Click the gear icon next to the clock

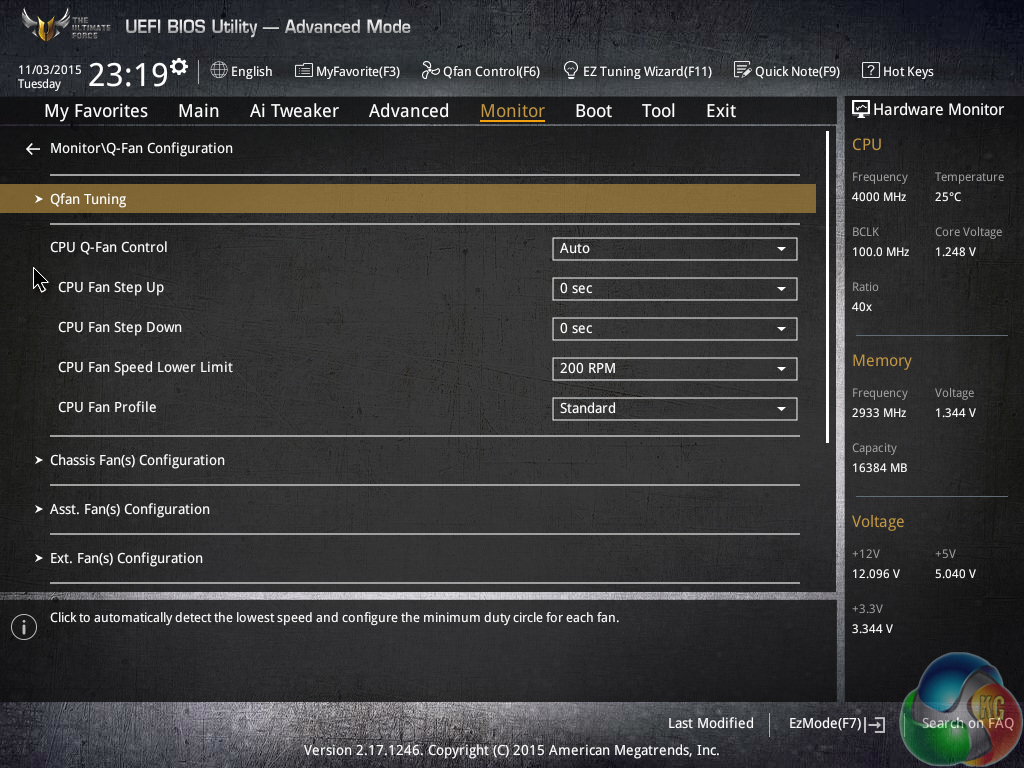179,67
